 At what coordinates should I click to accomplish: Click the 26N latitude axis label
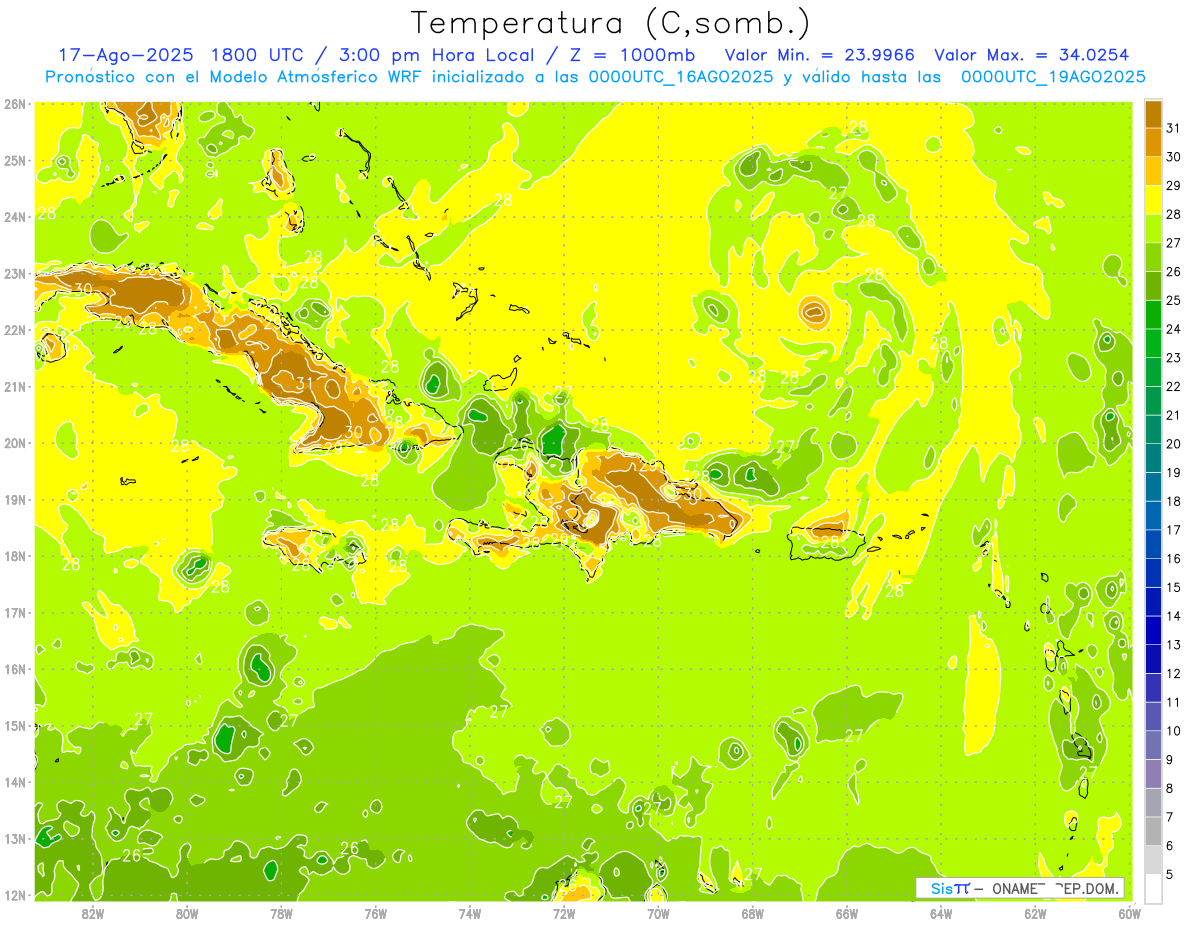[15, 104]
